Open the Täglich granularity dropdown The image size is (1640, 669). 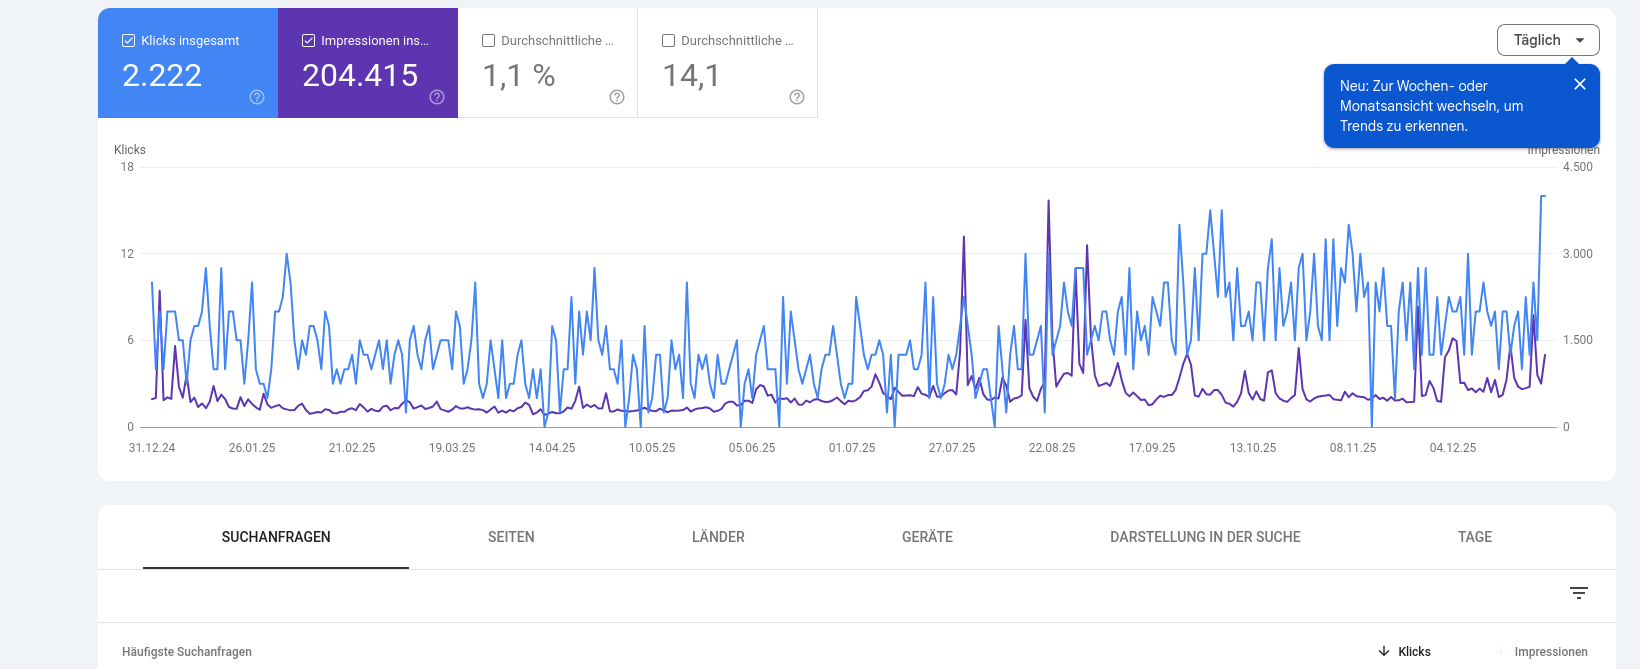click(x=1548, y=40)
